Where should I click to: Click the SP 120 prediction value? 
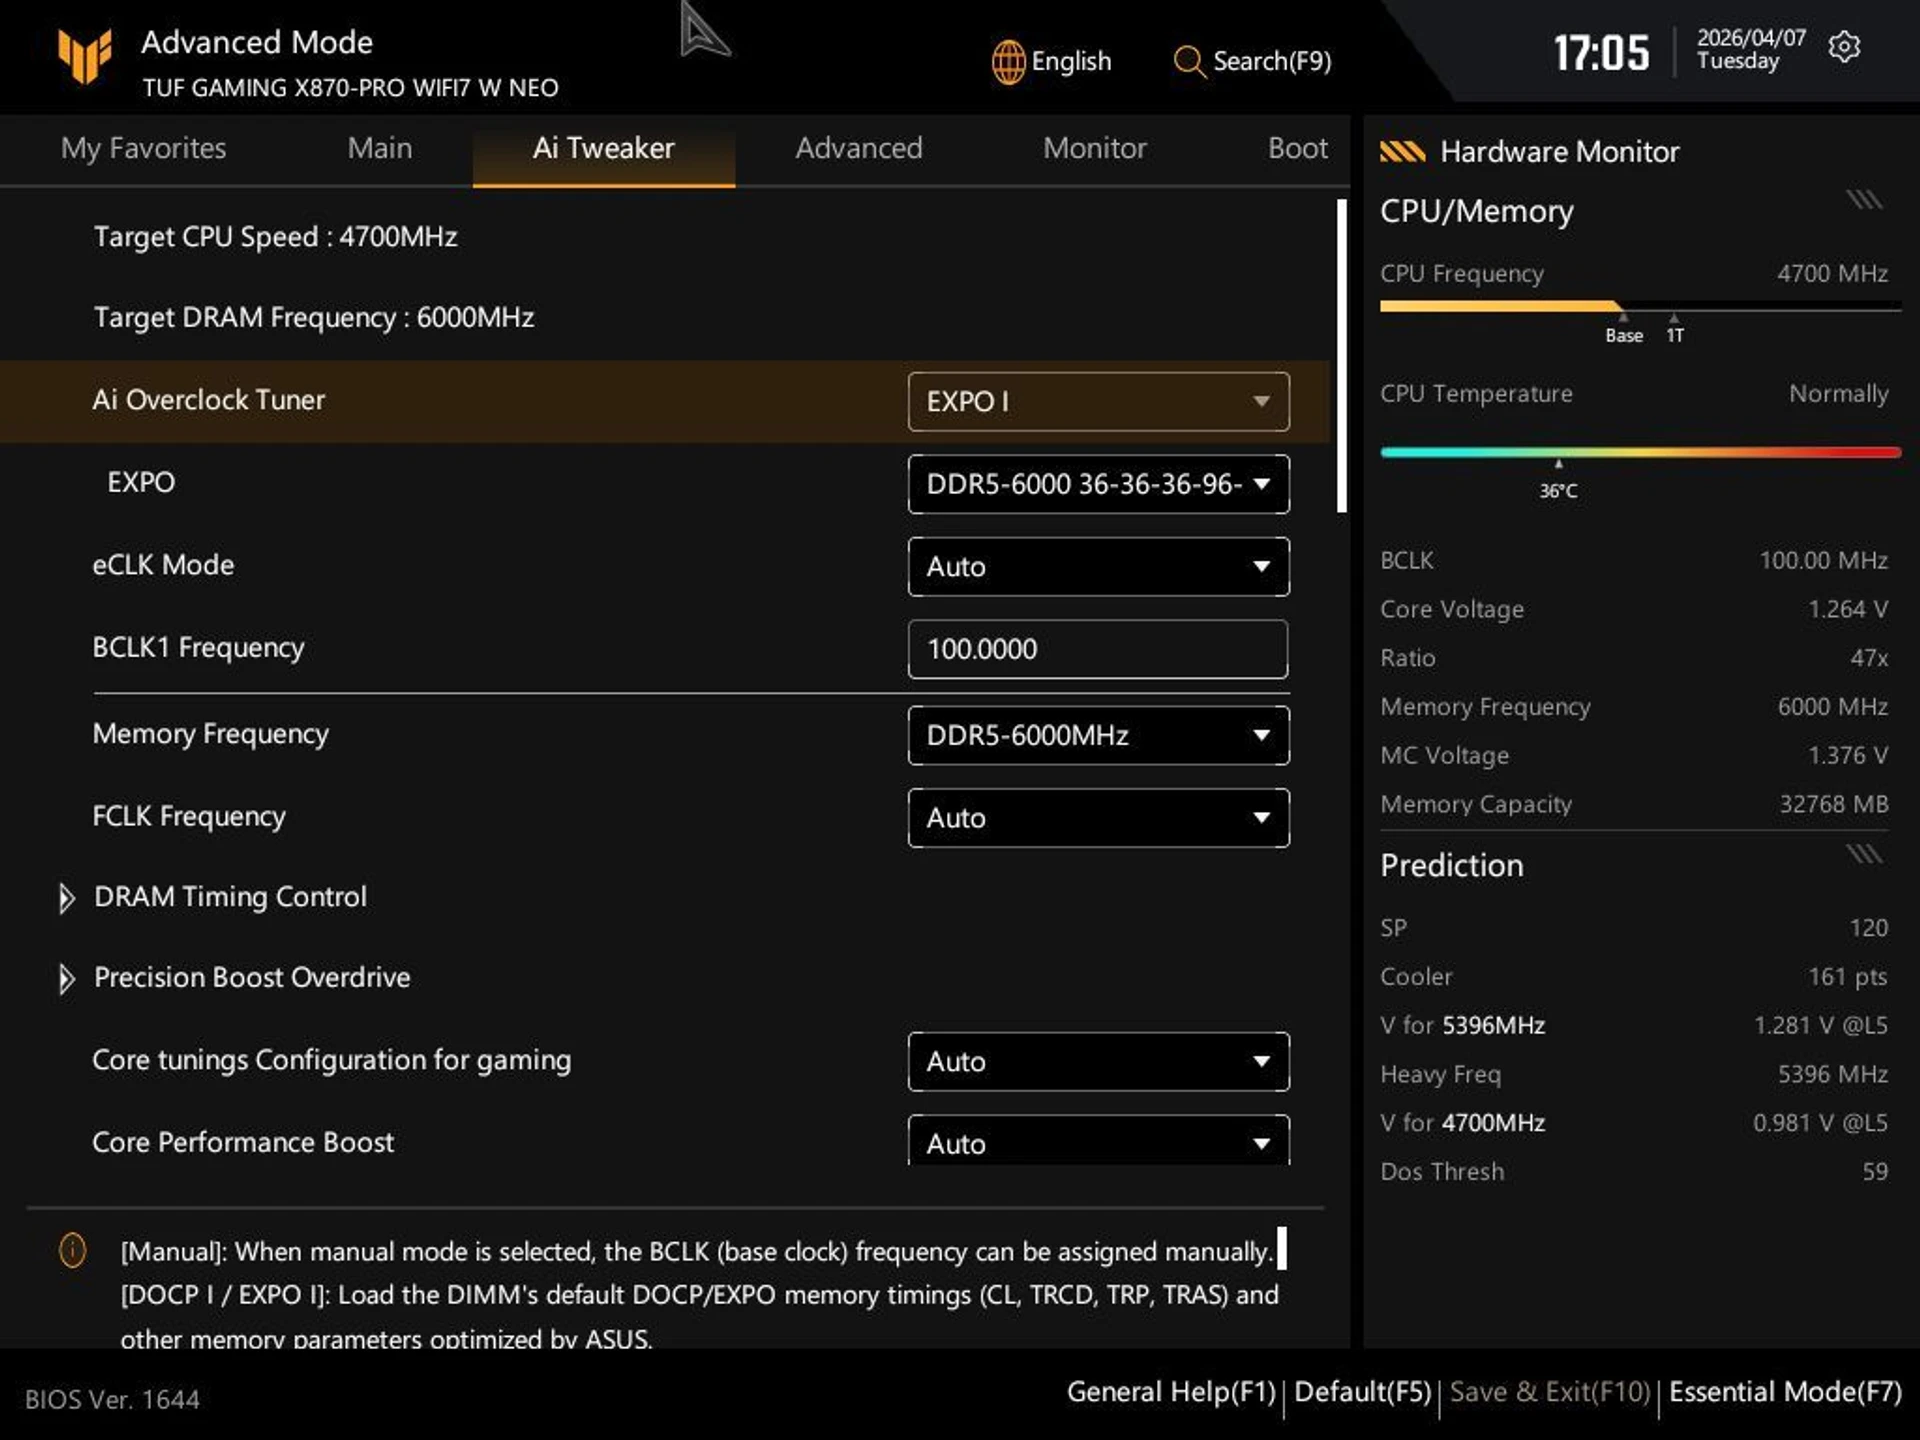(x=1868, y=928)
